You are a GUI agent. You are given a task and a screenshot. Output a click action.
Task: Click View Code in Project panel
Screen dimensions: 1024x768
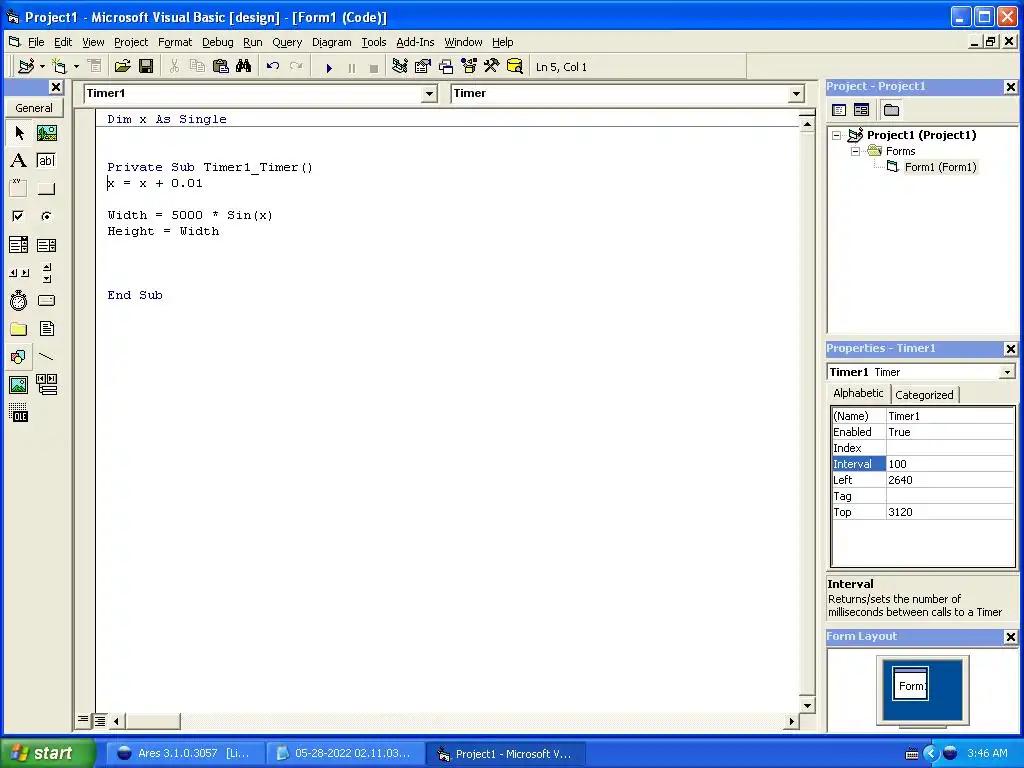point(839,110)
